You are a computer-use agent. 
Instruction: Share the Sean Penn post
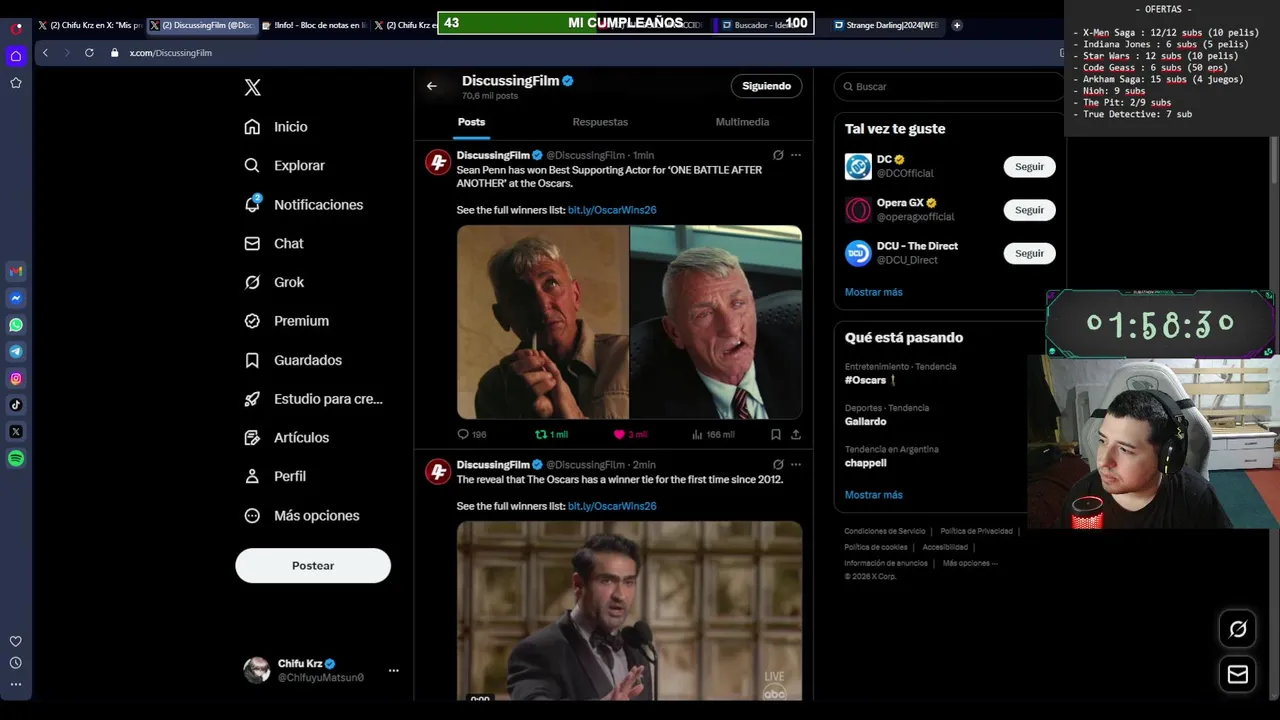pos(796,435)
